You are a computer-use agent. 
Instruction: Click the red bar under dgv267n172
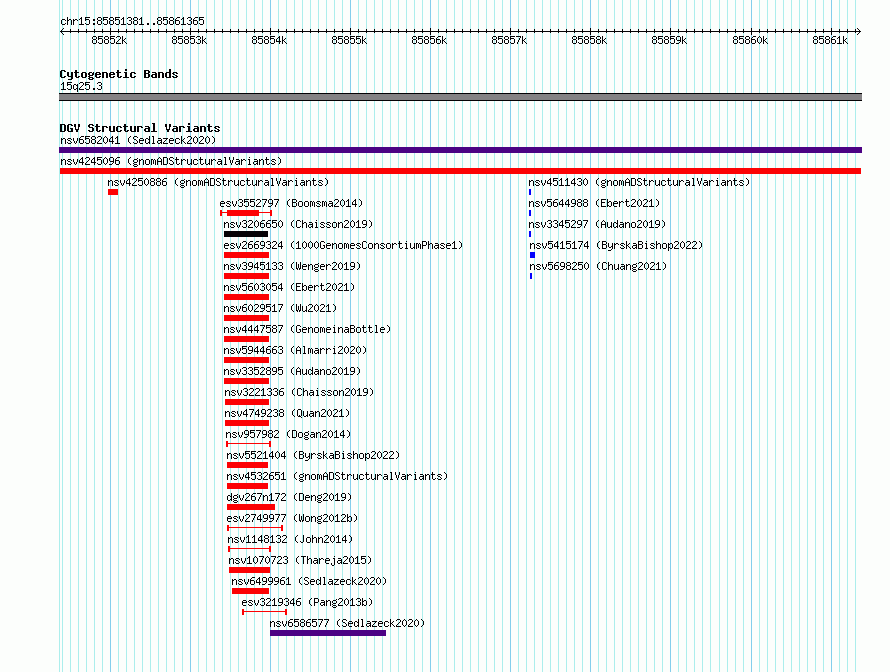(251, 507)
